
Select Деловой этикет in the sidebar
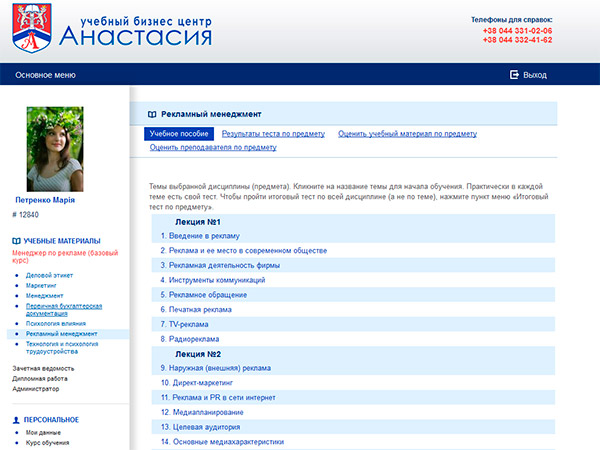(x=51, y=275)
